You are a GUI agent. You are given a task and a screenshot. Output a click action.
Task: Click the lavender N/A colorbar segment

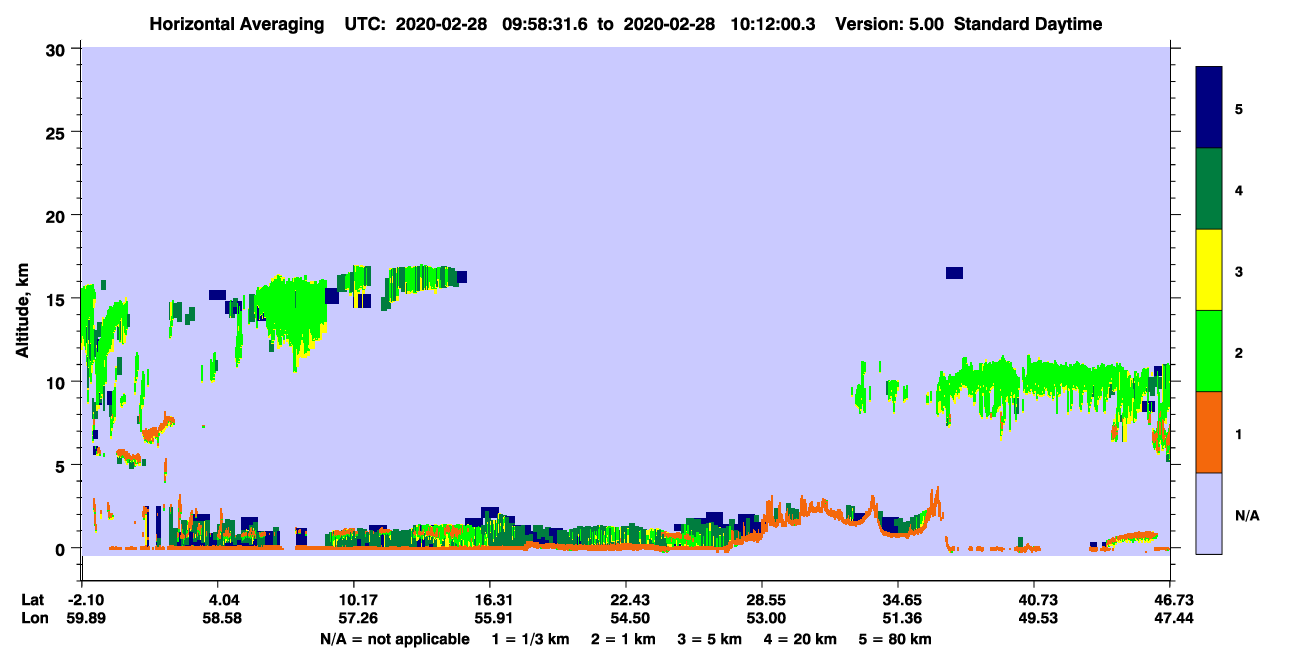click(1209, 513)
